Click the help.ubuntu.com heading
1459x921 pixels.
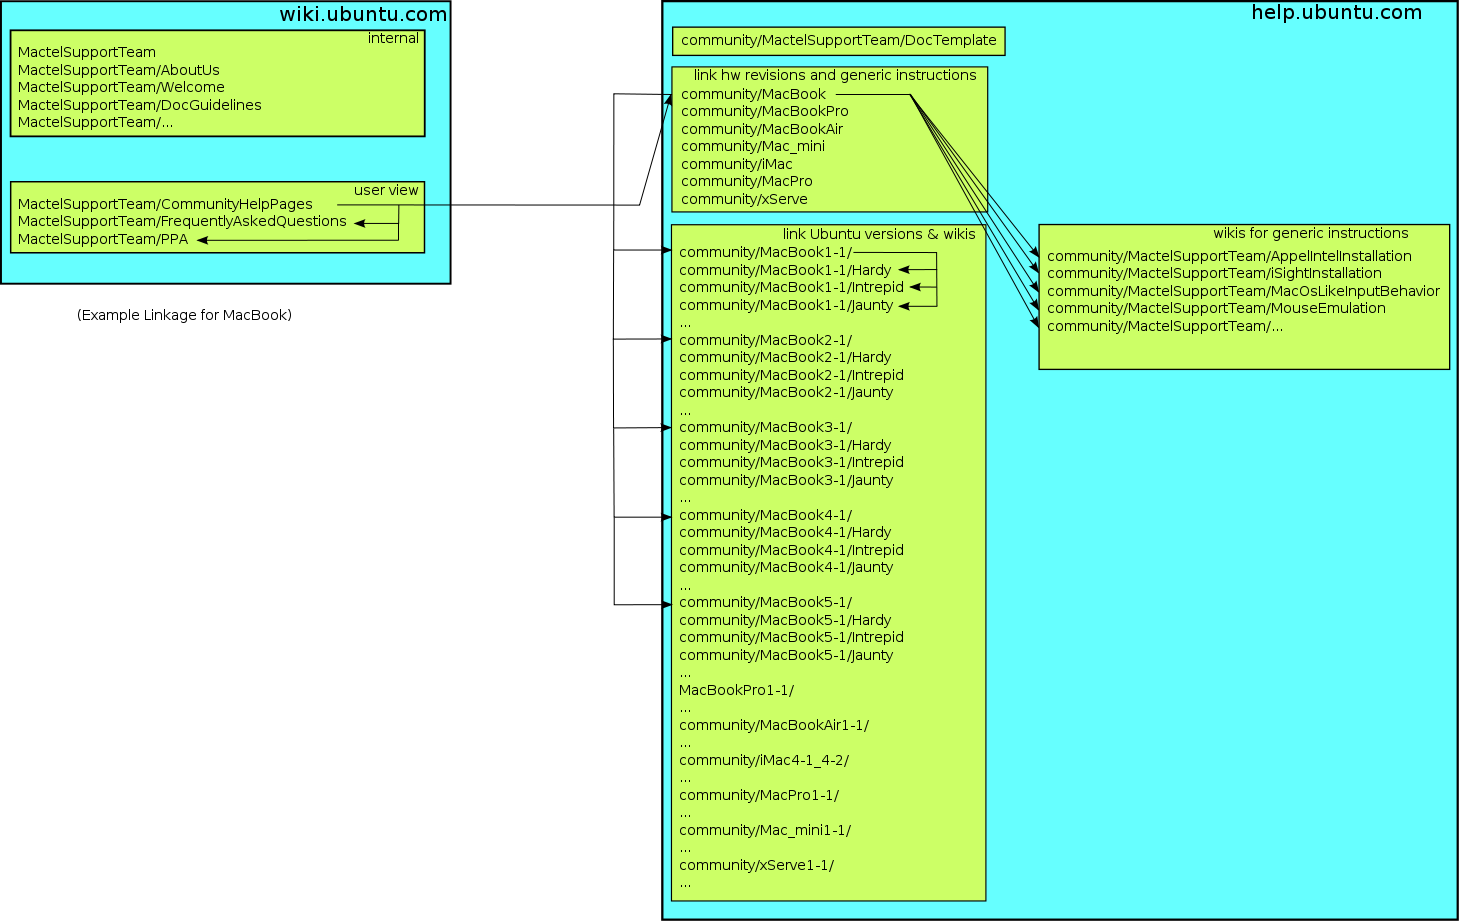(1337, 13)
